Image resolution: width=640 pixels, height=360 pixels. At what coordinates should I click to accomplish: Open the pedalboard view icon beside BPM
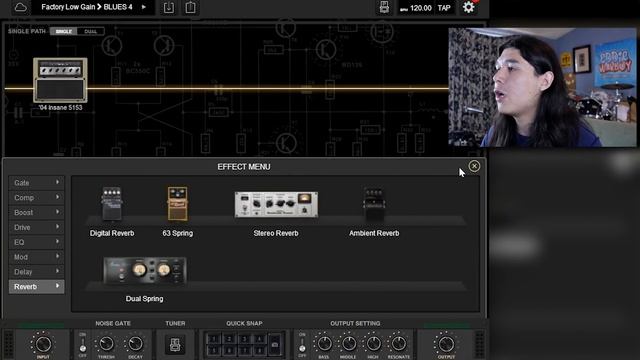384,7
